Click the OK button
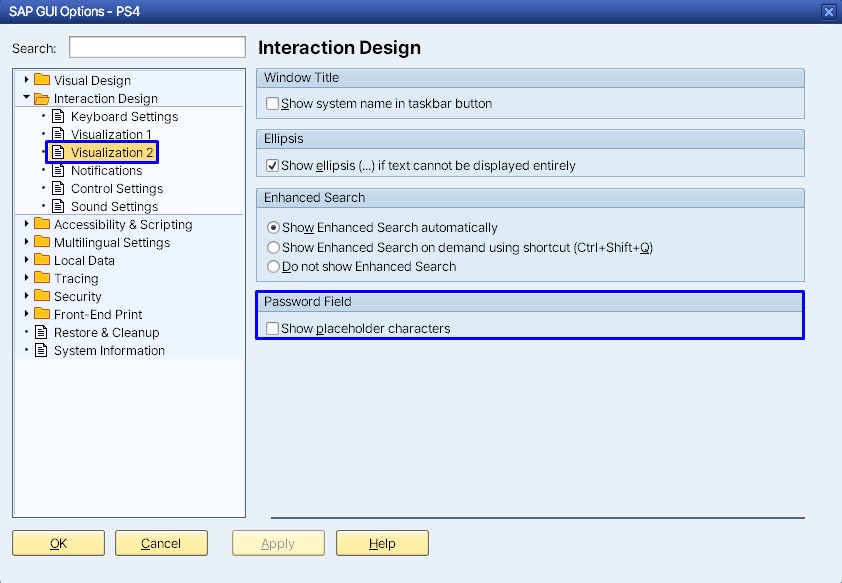This screenshot has width=842, height=583. (59, 543)
